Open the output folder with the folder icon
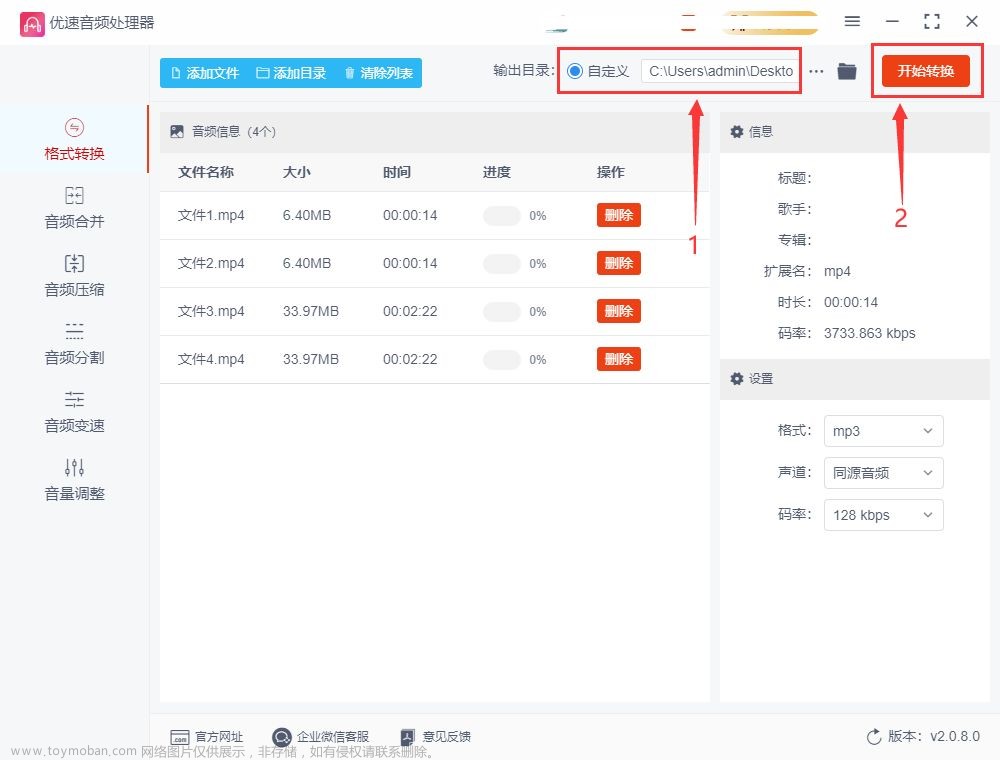The width and height of the screenshot is (1000, 760). pyautogui.click(x=847, y=71)
